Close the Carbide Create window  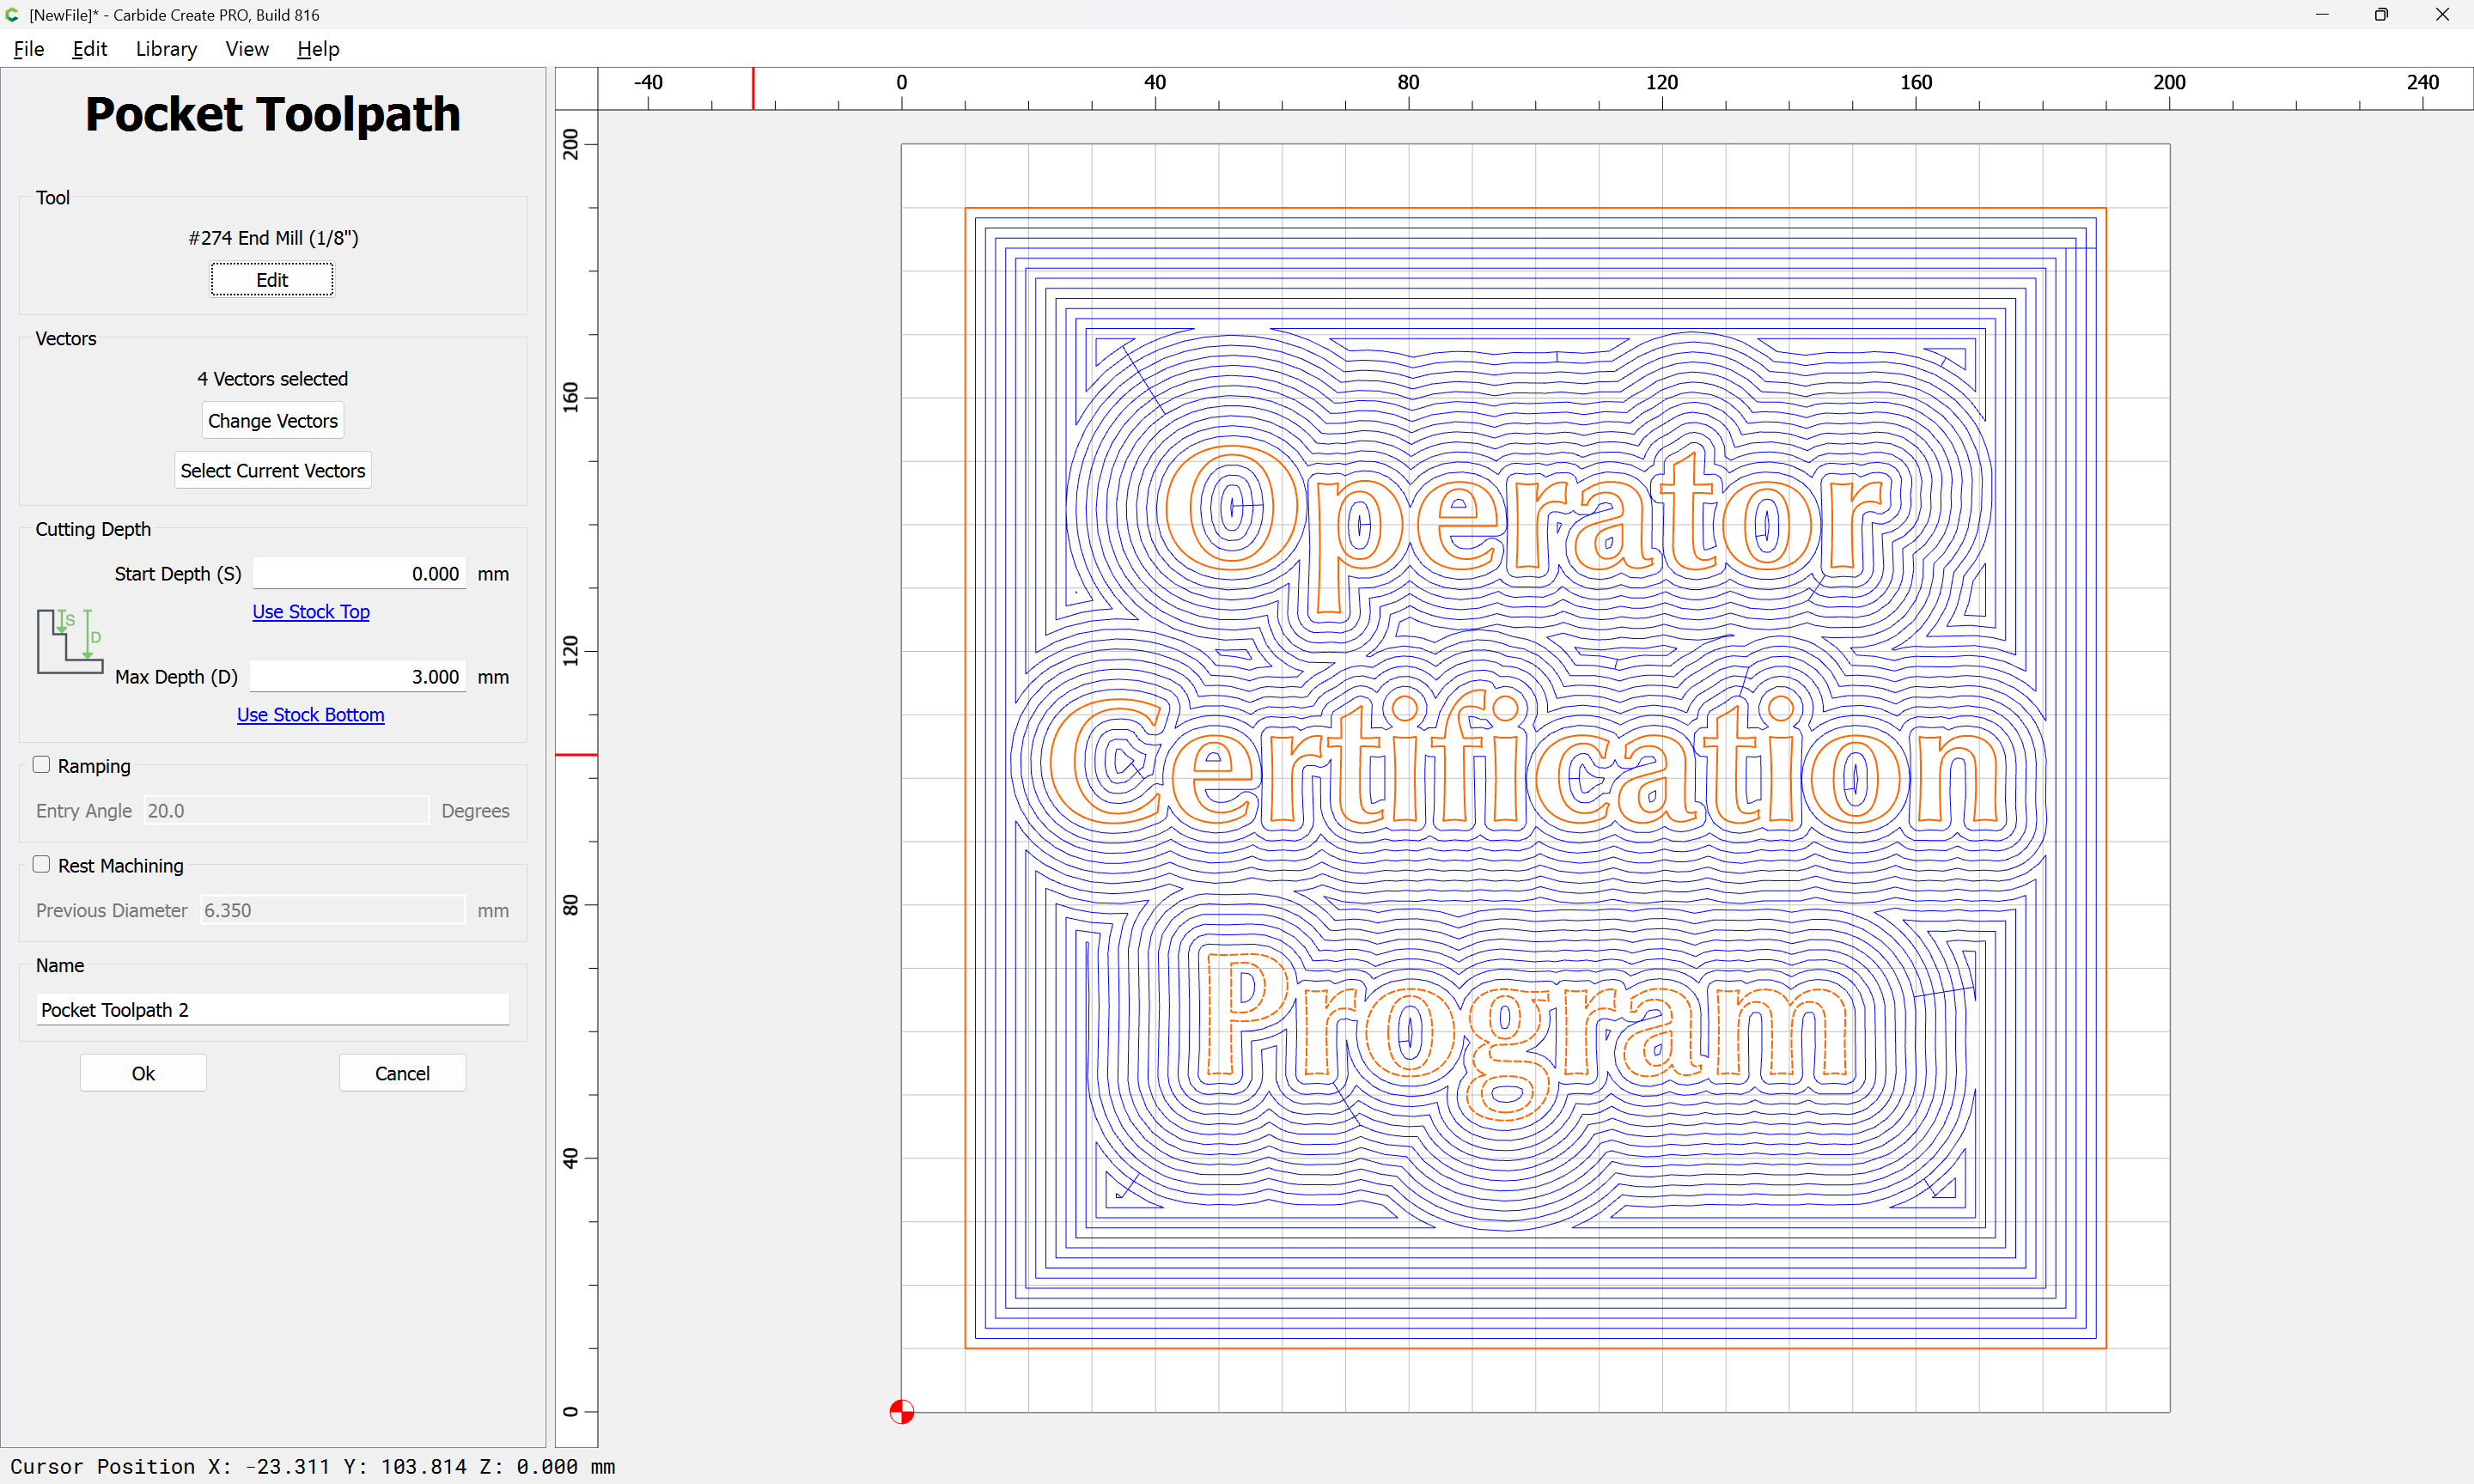point(2442,15)
